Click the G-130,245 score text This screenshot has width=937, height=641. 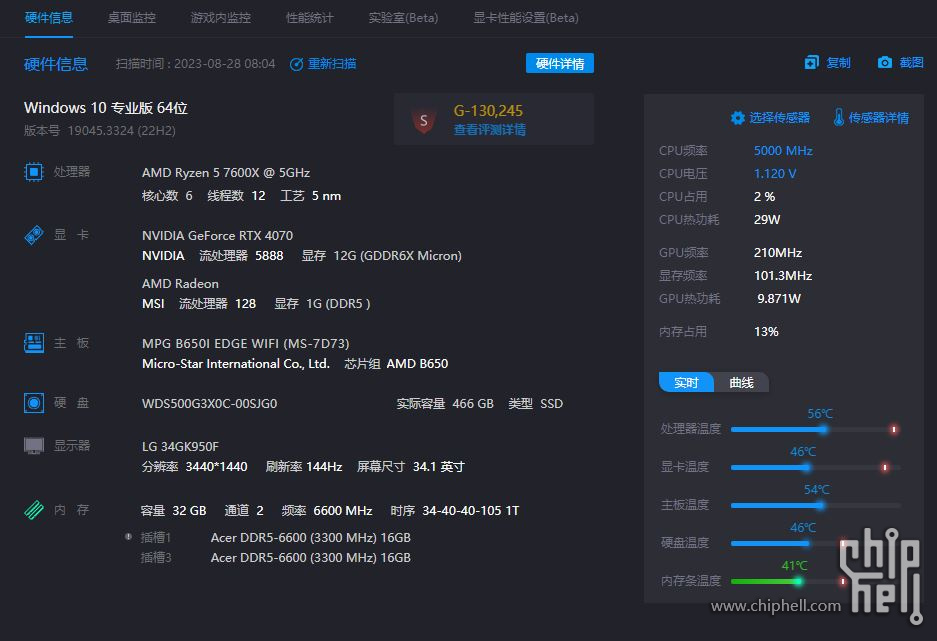coord(488,111)
